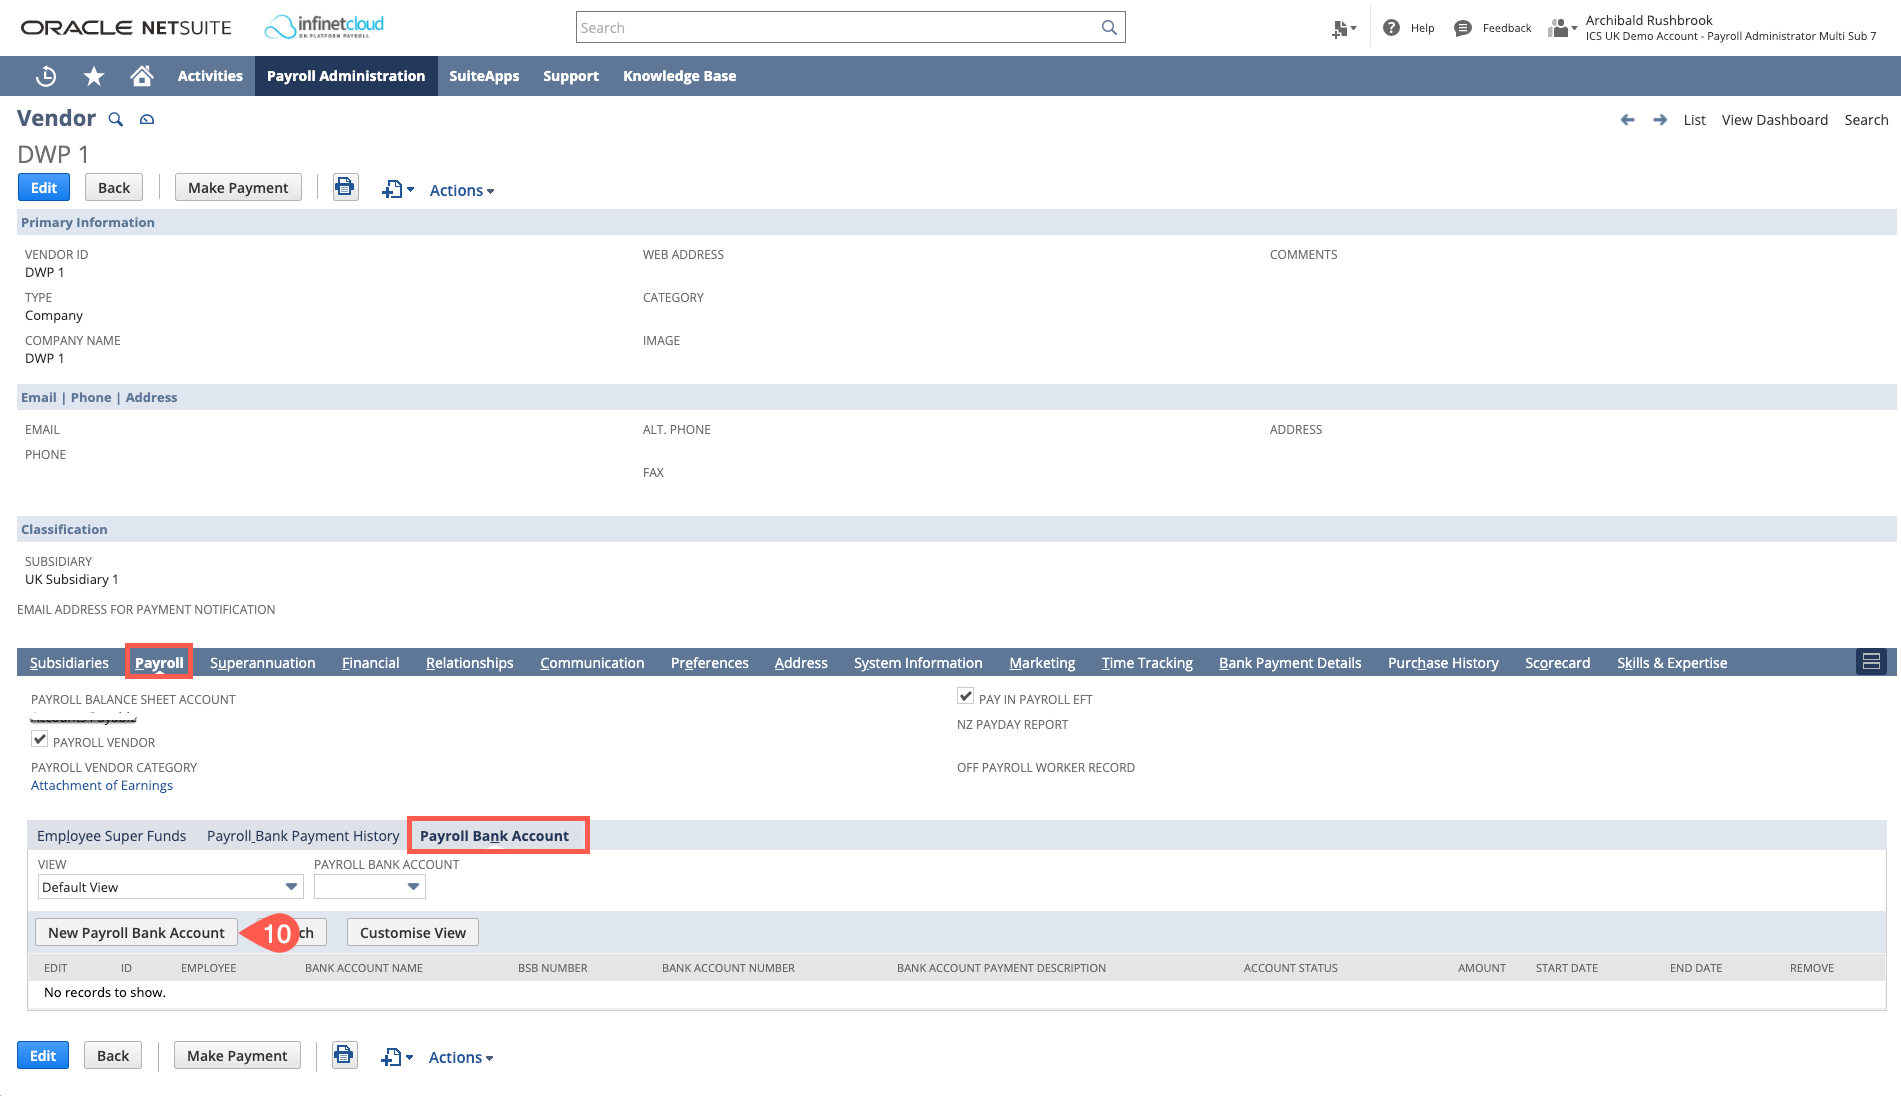The width and height of the screenshot is (1901, 1096).
Task: Click the Feedback speech bubble icon
Action: point(1463,27)
